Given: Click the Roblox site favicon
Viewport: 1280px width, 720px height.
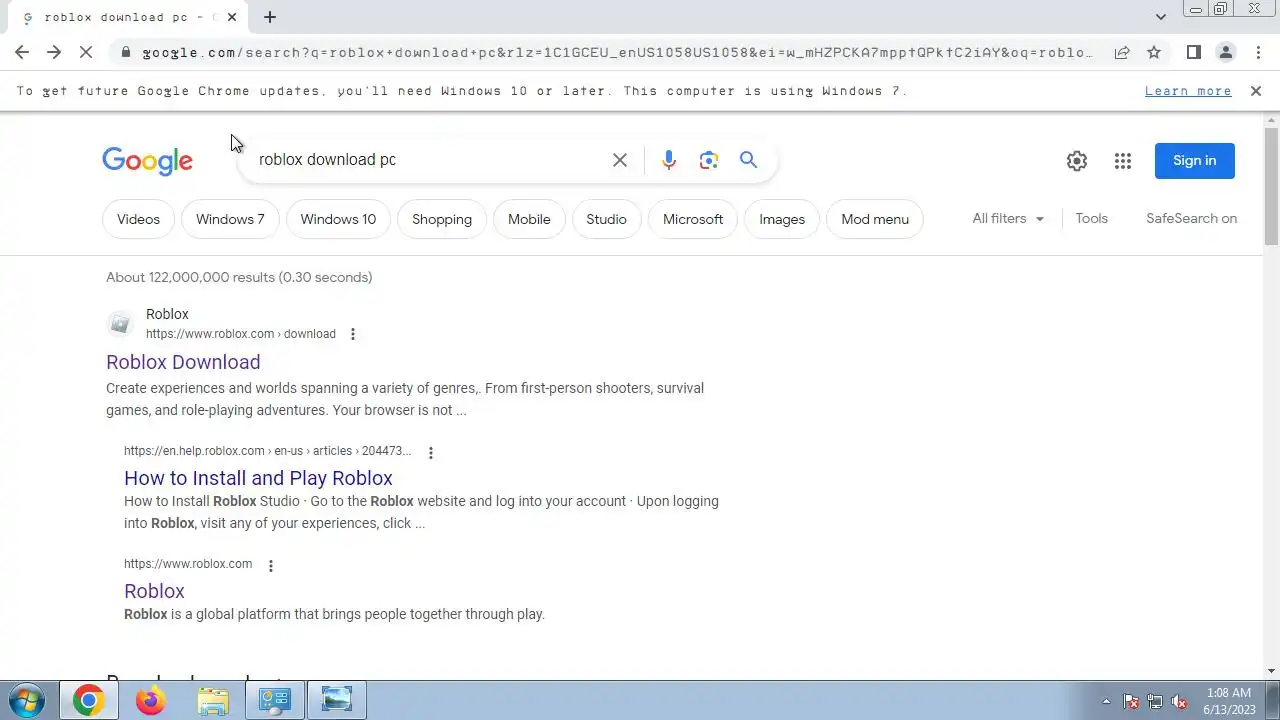Looking at the screenshot, I should tap(120, 324).
